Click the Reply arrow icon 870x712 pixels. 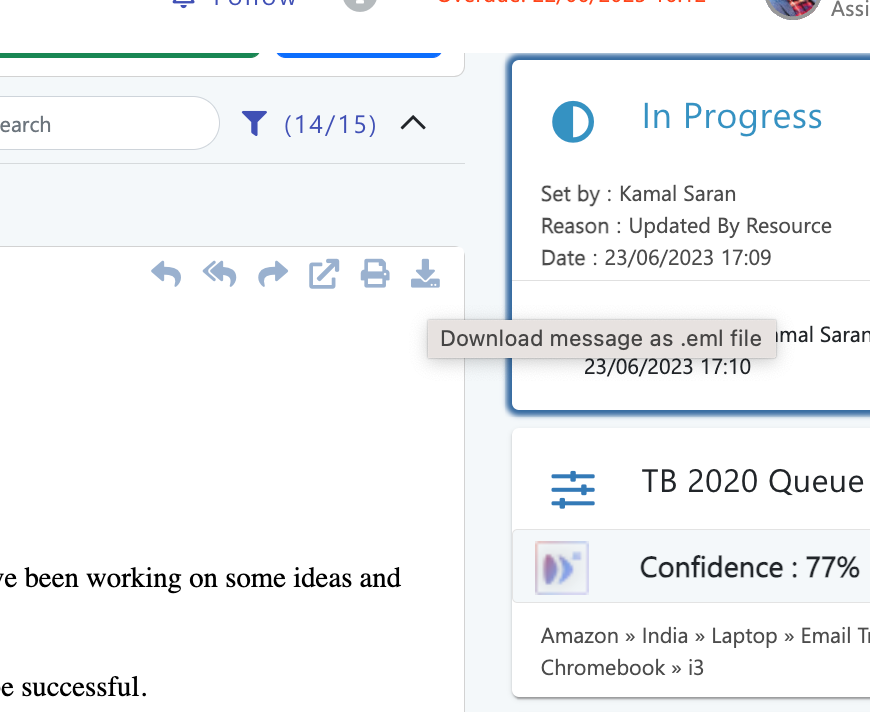coord(166,273)
